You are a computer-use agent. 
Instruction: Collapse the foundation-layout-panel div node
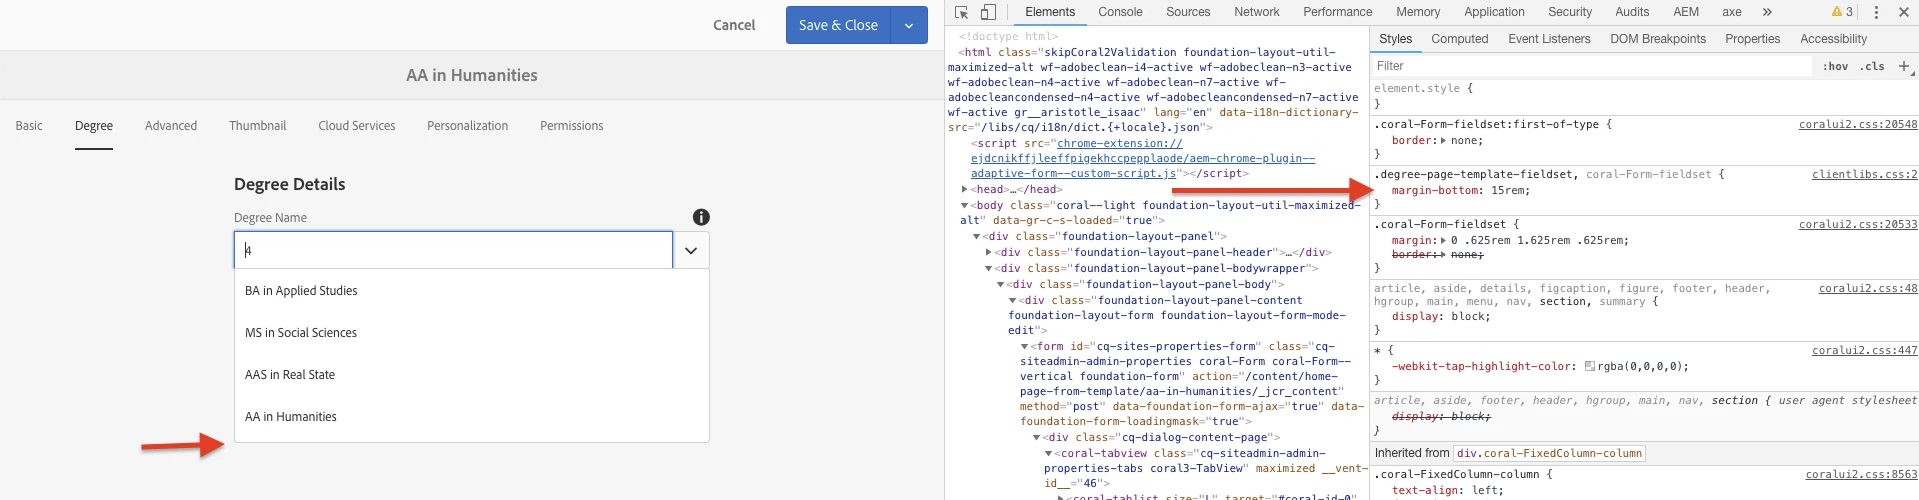977,237
